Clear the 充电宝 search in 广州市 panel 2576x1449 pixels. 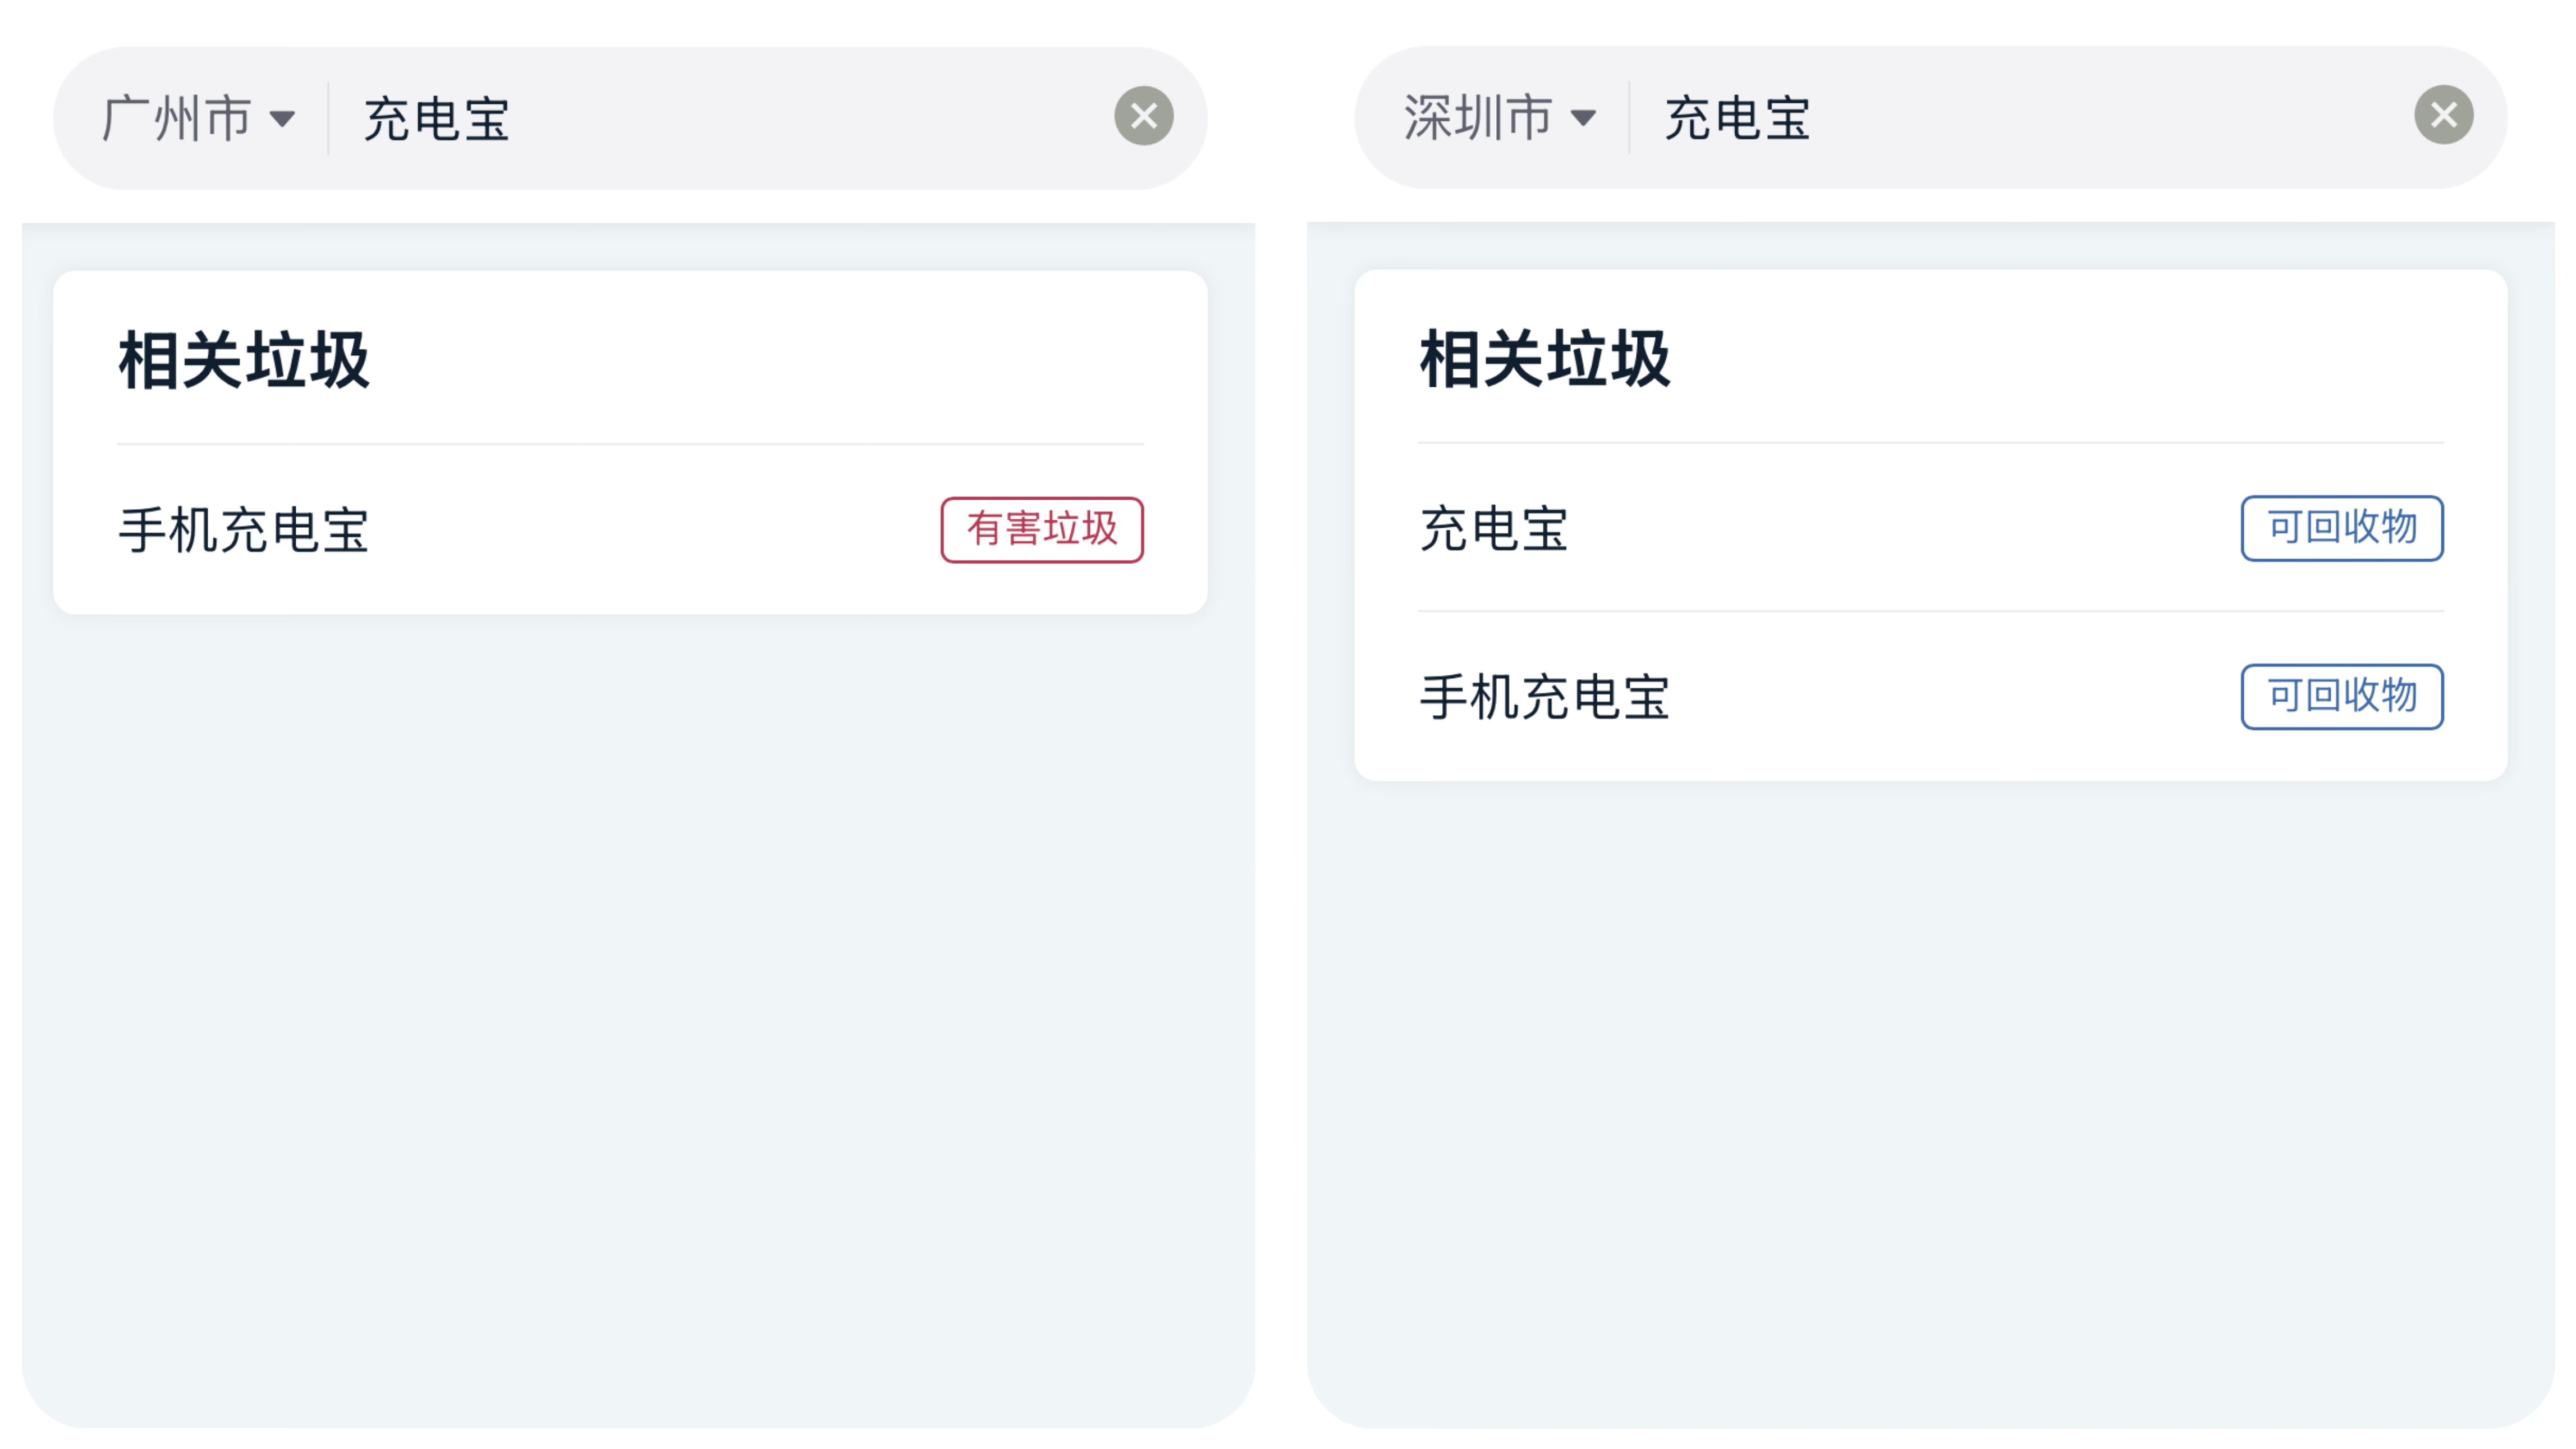[x=1144, y=116]
